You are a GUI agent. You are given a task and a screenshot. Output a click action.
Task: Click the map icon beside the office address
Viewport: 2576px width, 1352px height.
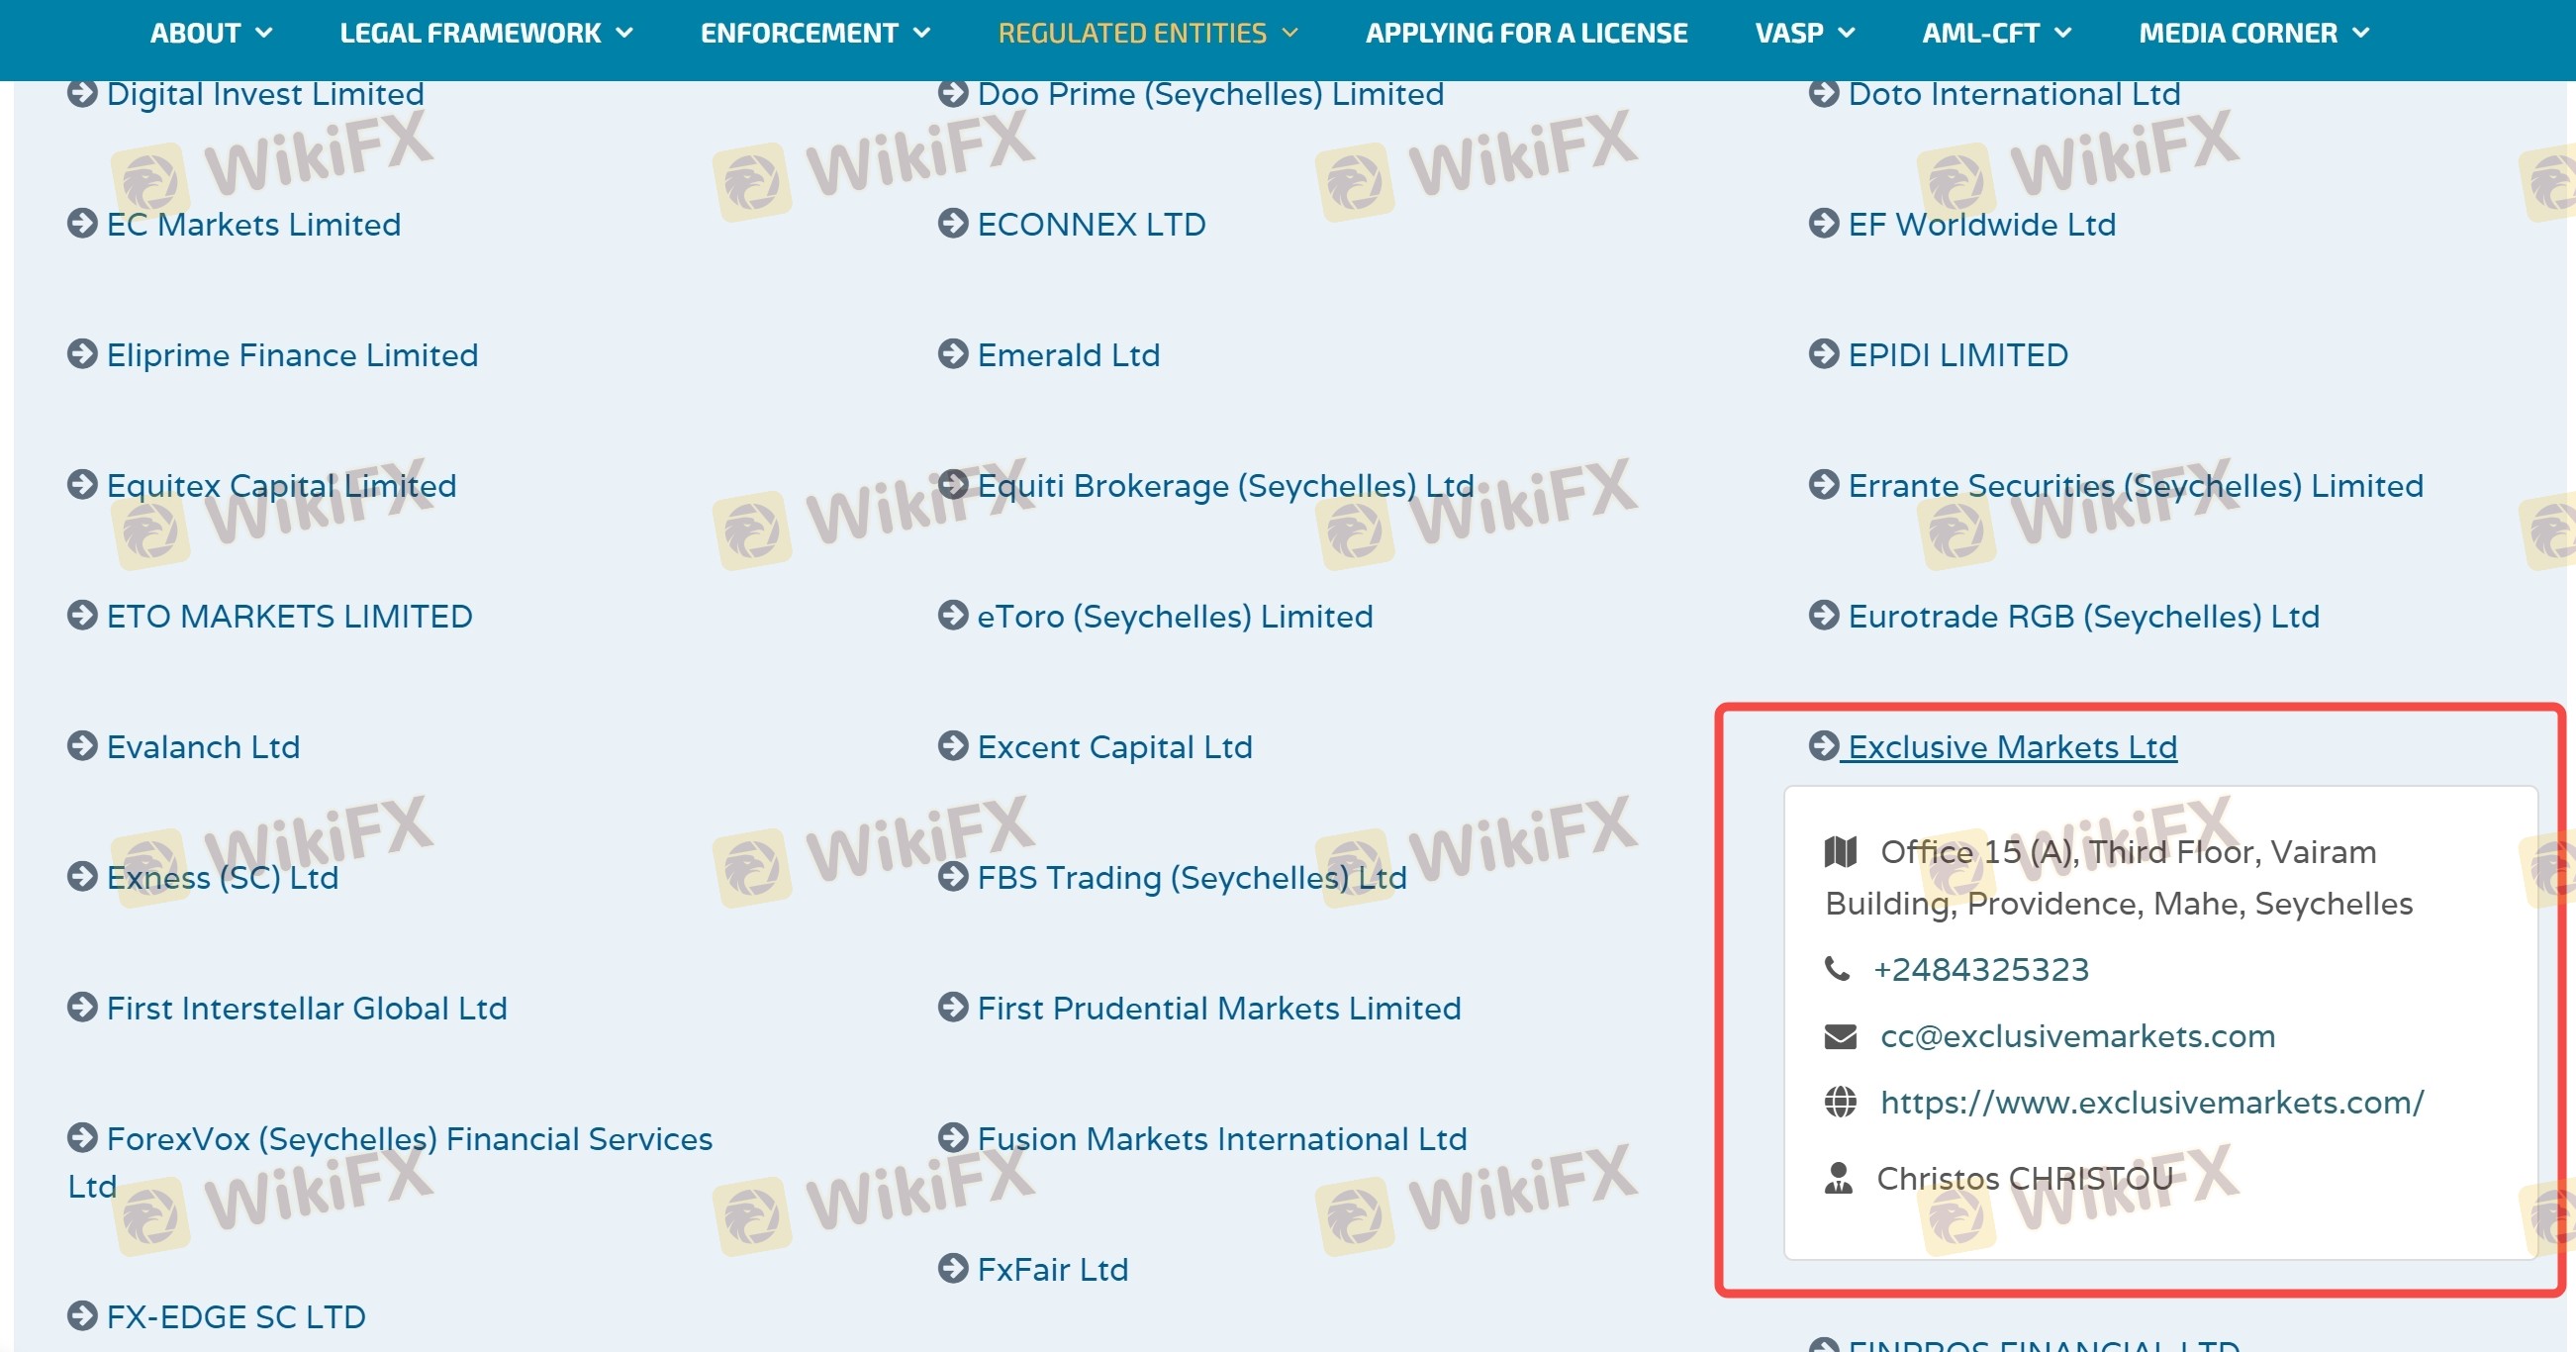(1840, 852)
